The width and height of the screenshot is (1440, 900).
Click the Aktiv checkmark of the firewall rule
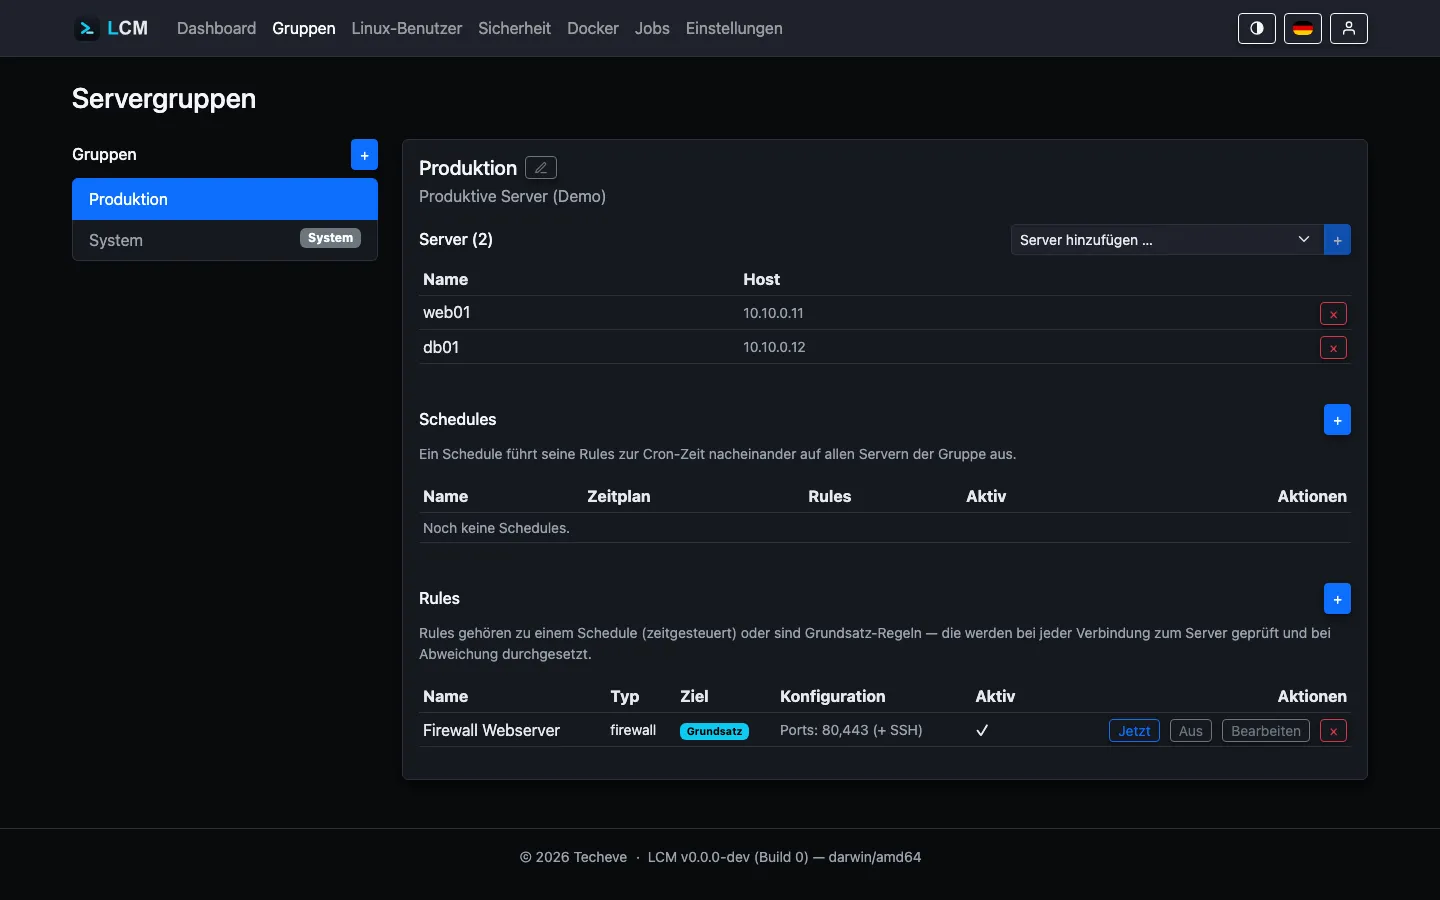[982, 730]
